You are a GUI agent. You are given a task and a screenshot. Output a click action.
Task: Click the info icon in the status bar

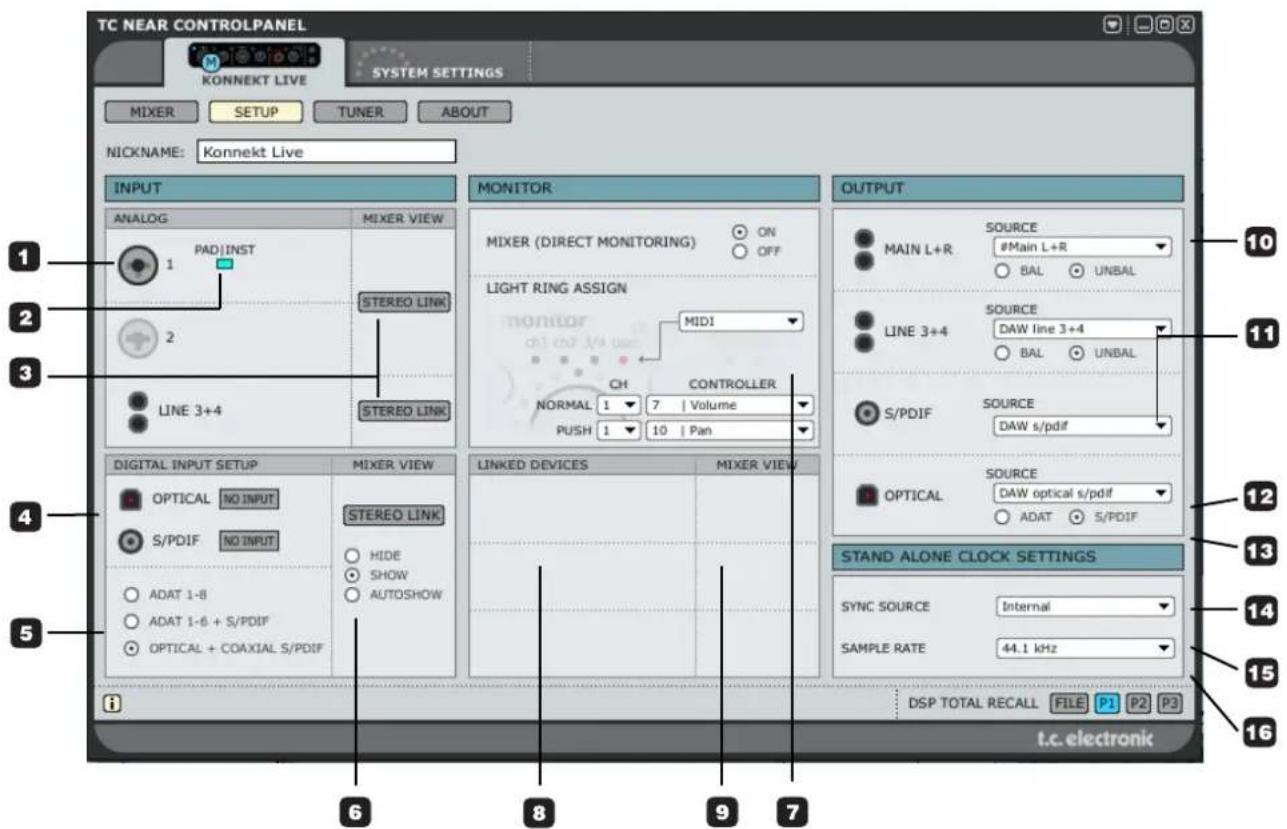click(111, 703)
